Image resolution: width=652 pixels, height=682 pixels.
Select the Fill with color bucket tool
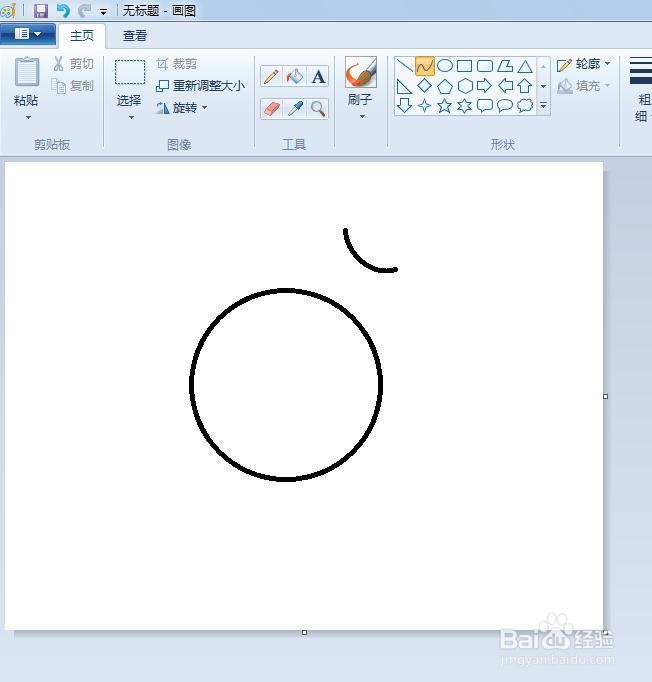click(294, 77)
